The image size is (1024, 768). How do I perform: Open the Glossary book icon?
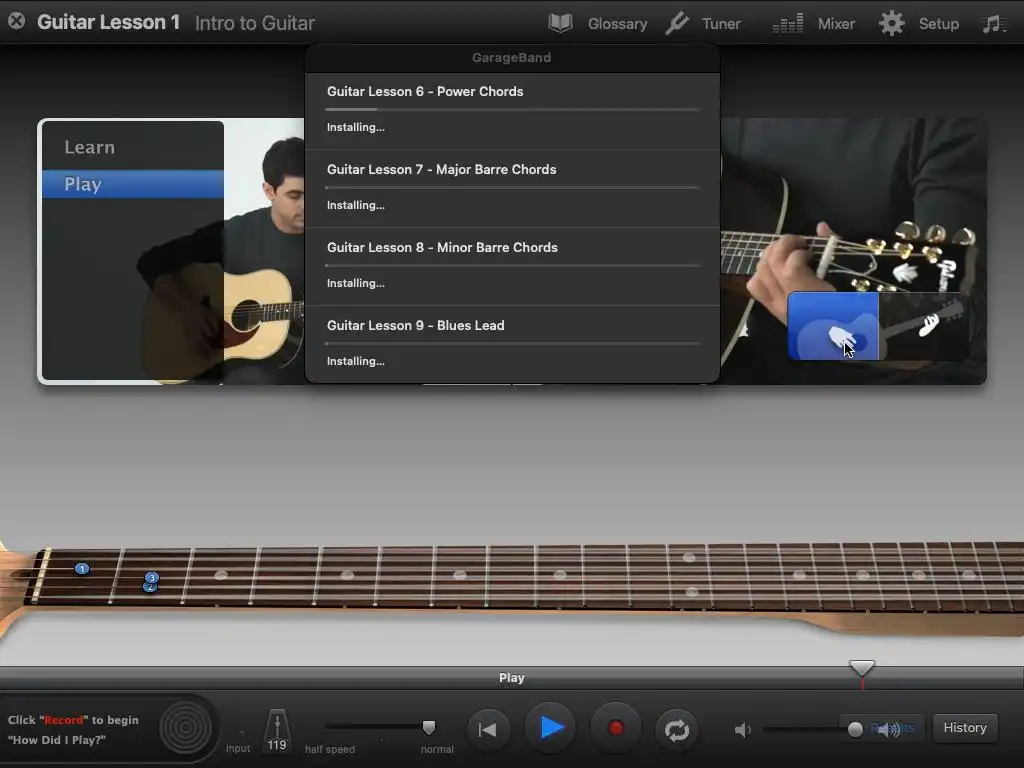[x=560, y=24]
